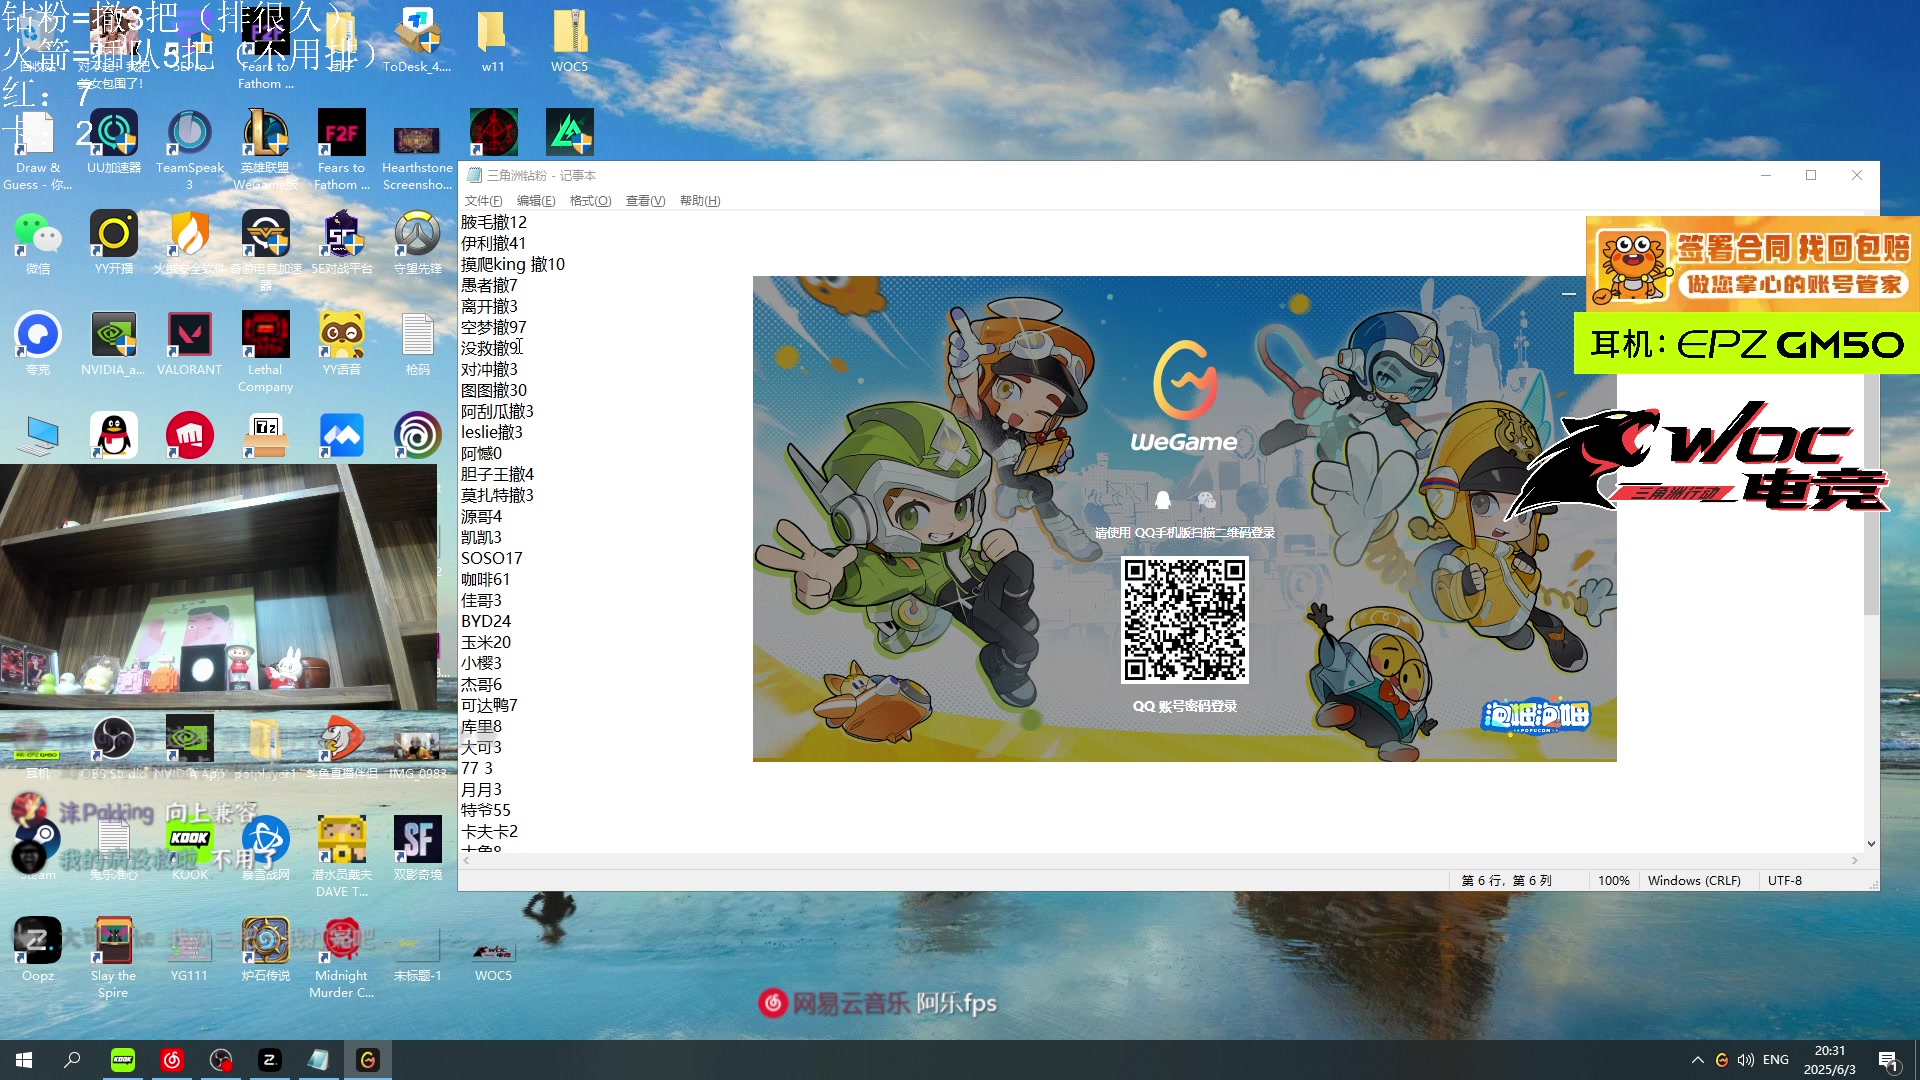Select WOC5 zip archive on desktop
Image resolution: width=1920 pixels, height=1080 pixels.
click(x=569, y=40)
